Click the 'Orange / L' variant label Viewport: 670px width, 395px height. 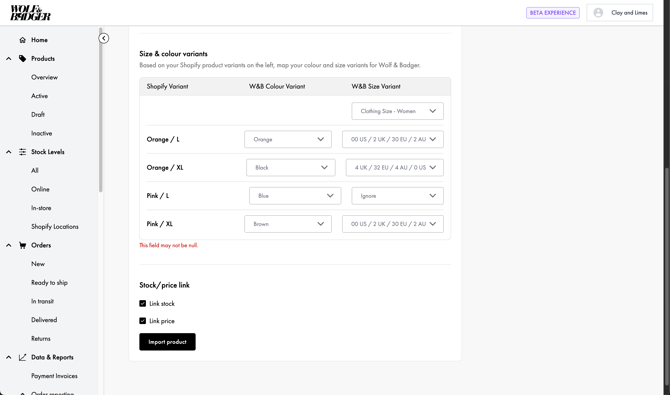pos(163,139)
